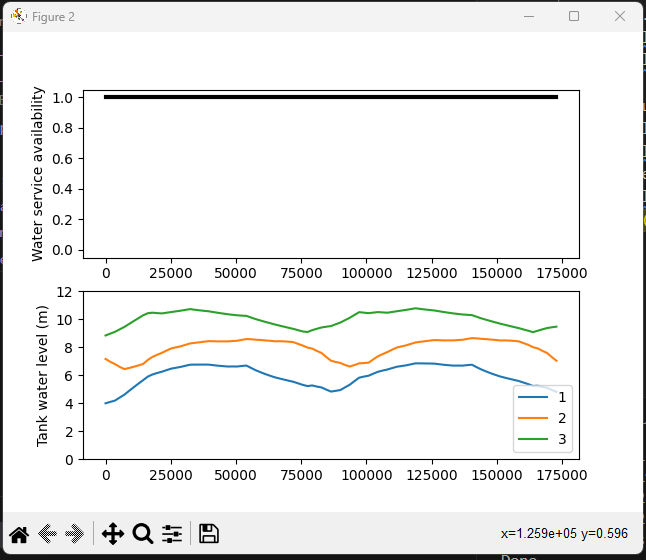Click the Home reset view icon
The width and height of the screenshot is (646, 560).
point(19,534)
